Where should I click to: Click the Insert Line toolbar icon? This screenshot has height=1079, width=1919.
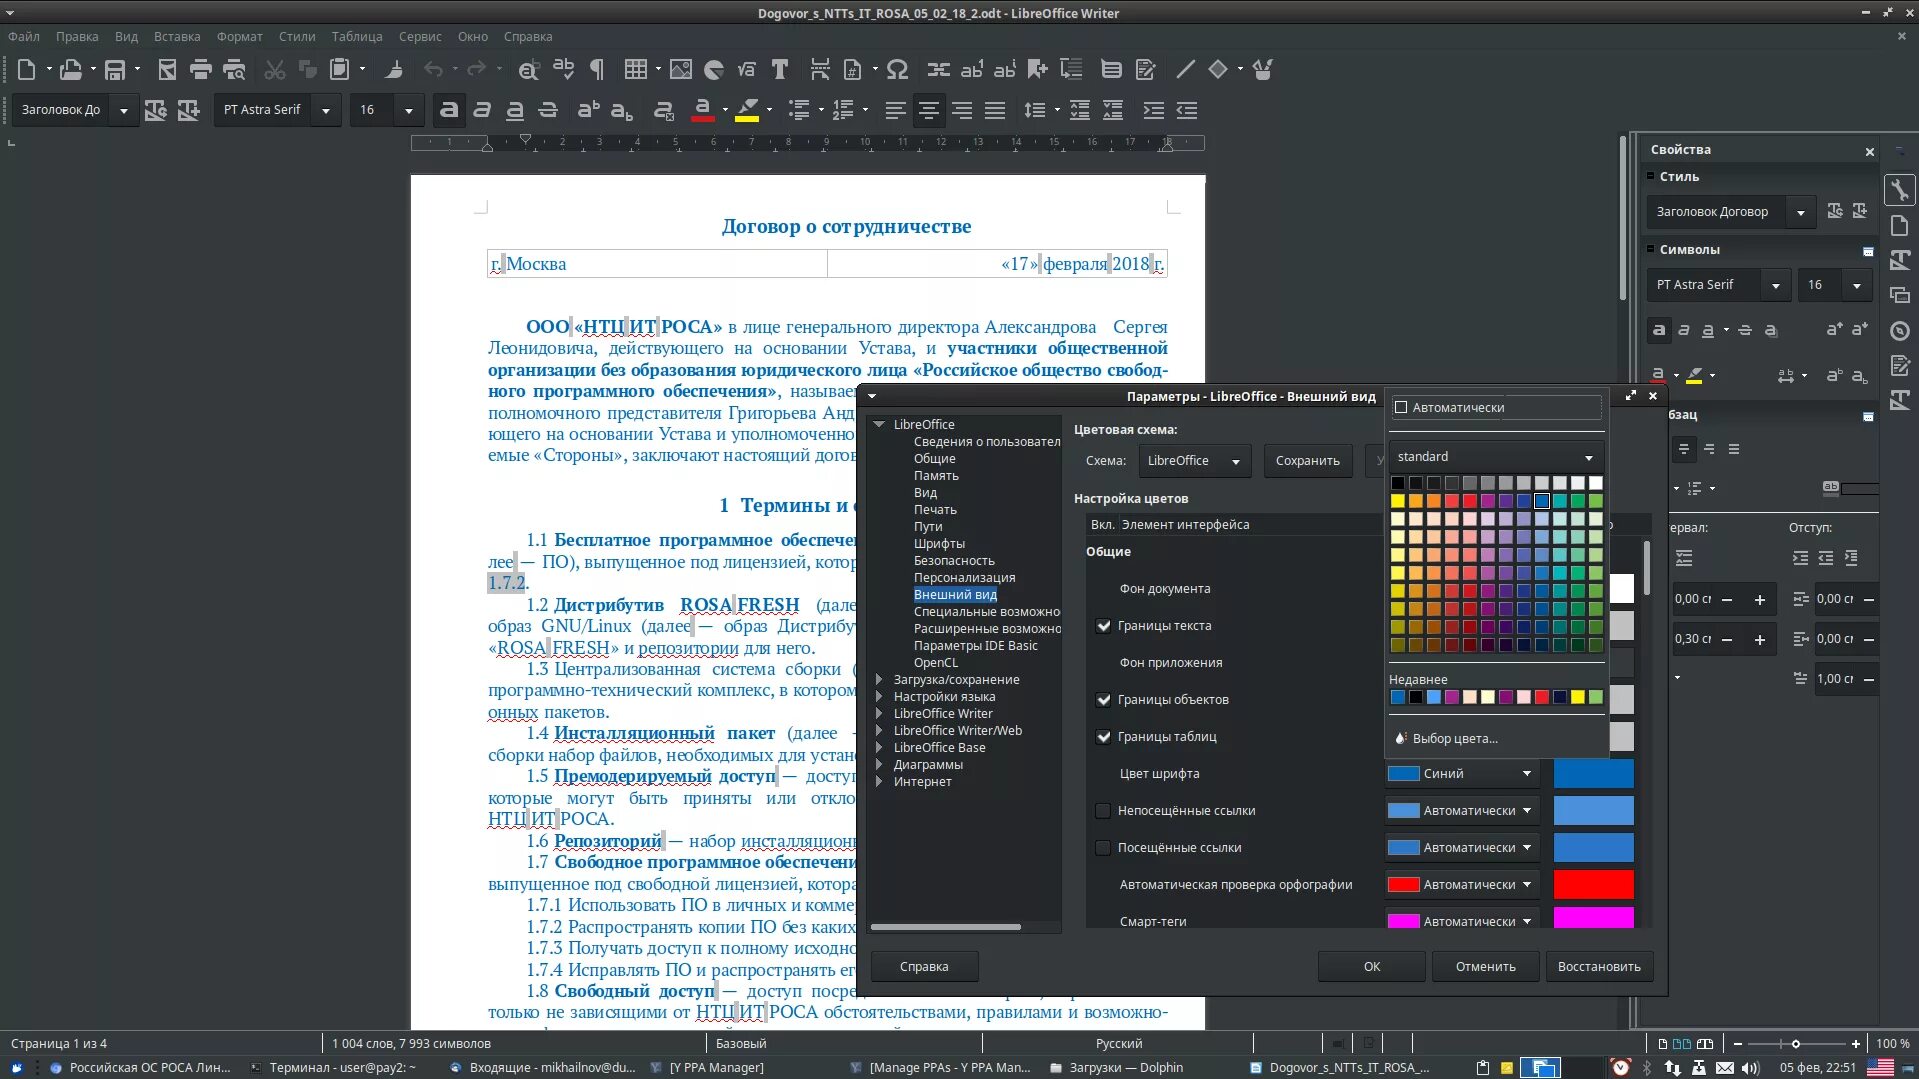click(x=1186, y=69)
